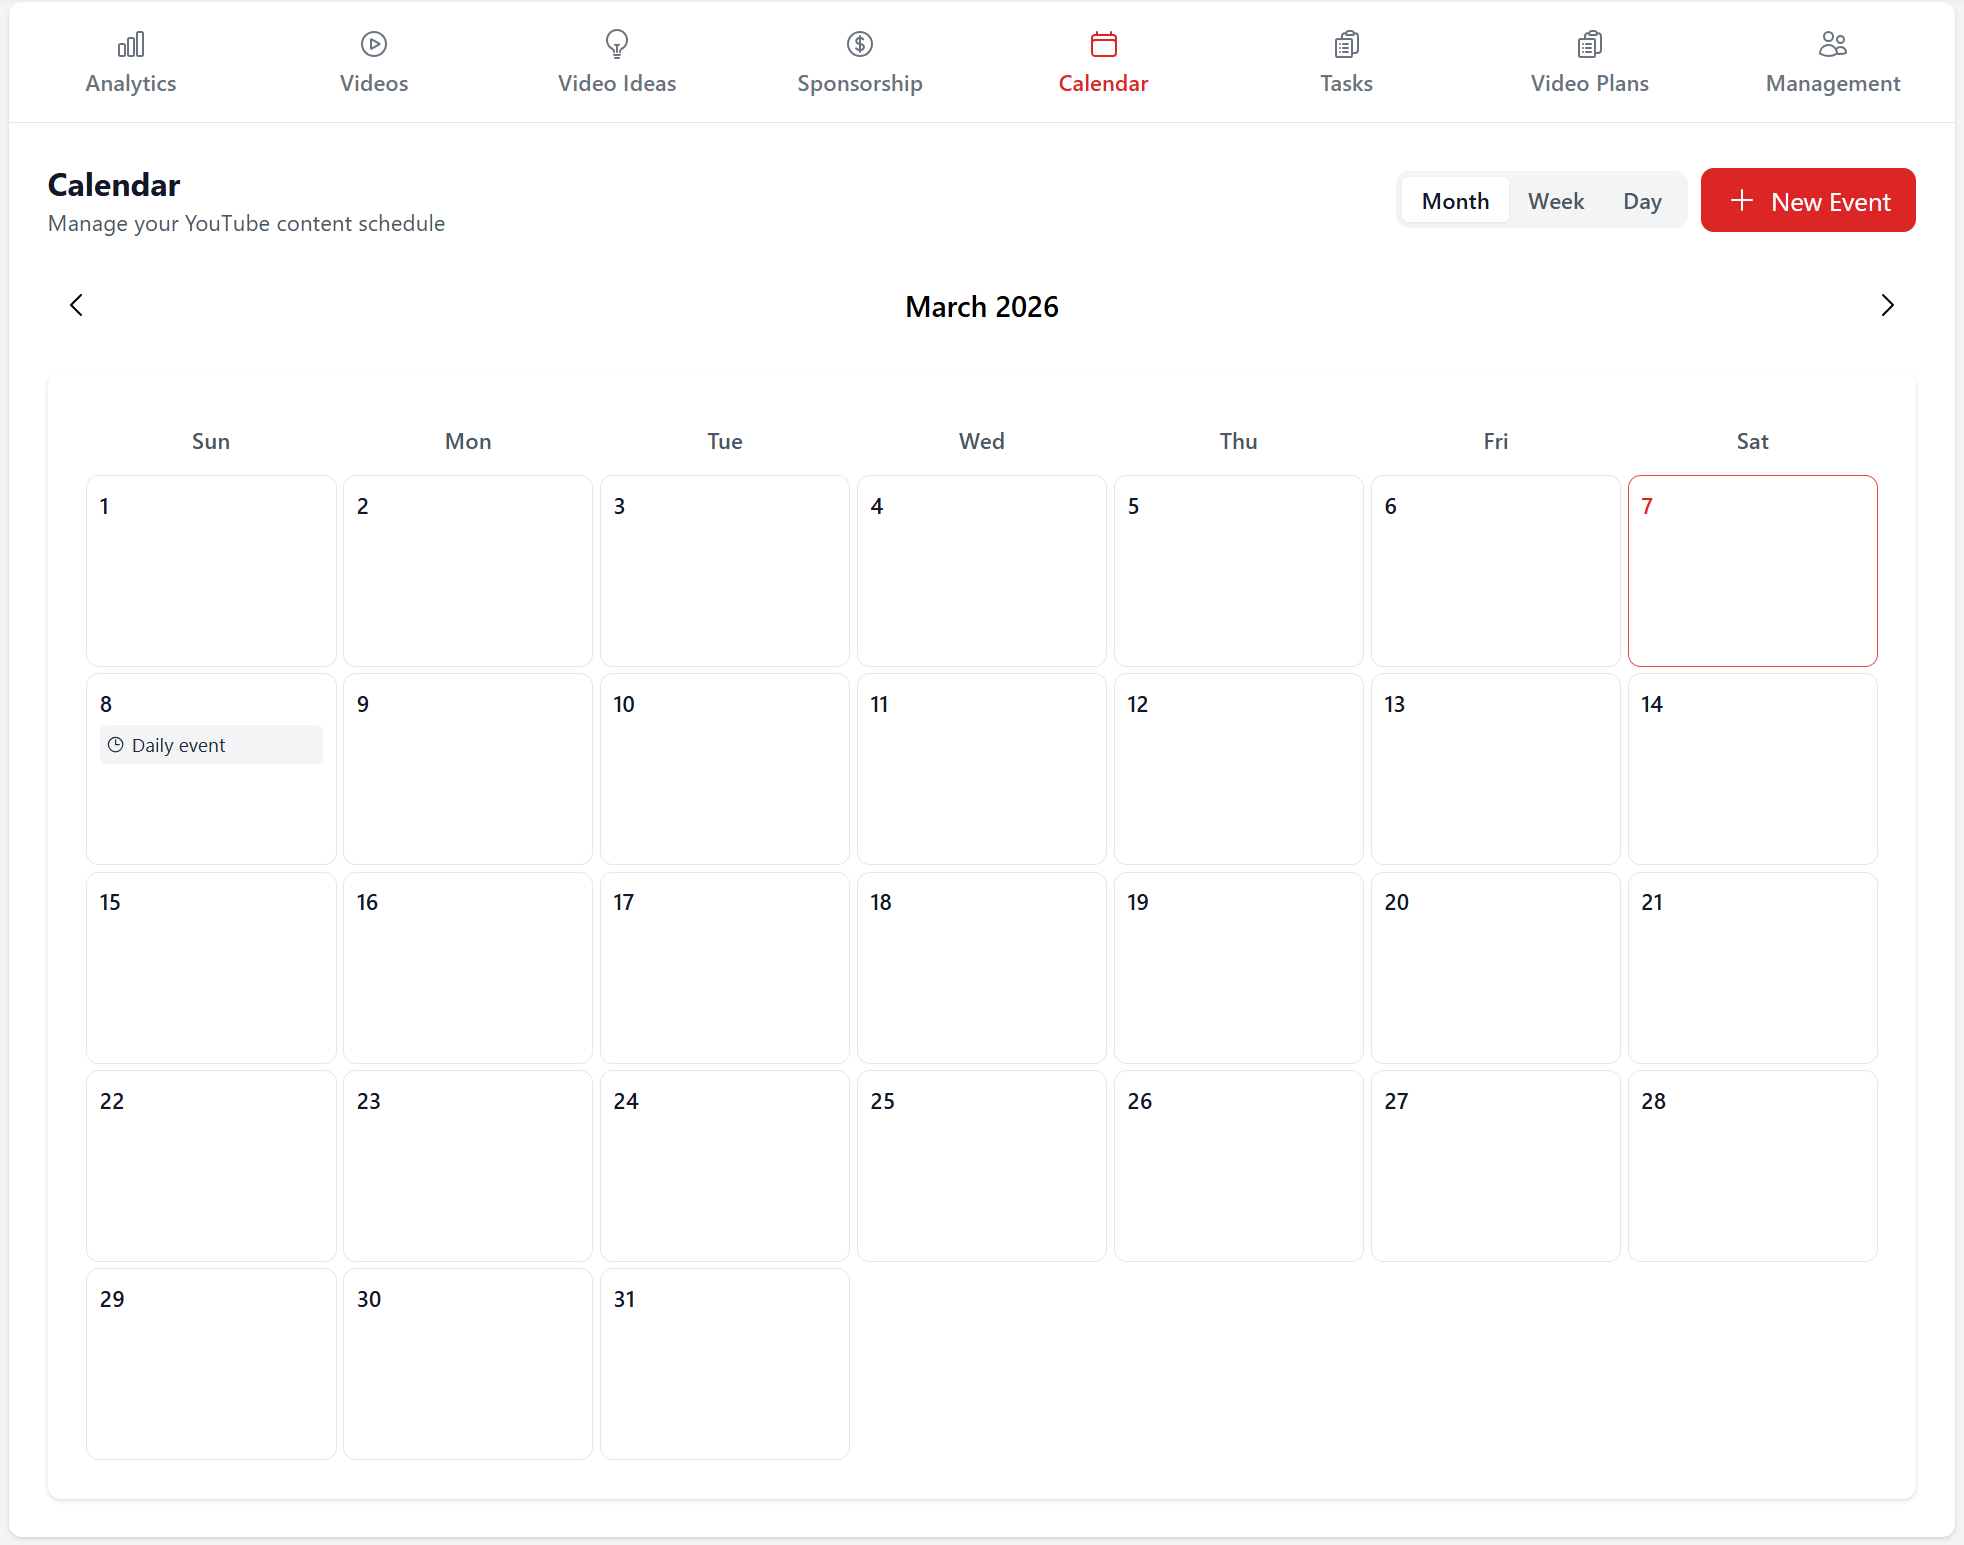Select March 19 day cell
The height and width of the screenshot is (1545, 1964).
(x=1239, y=967)
